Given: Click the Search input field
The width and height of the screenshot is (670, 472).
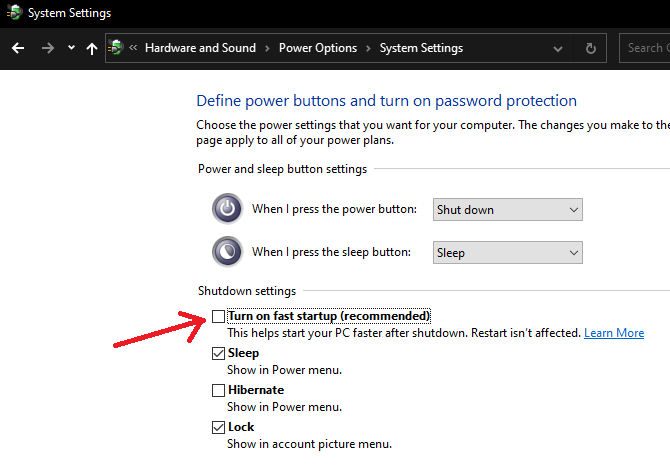Looking at the screenshot, I should pos(645,48).
